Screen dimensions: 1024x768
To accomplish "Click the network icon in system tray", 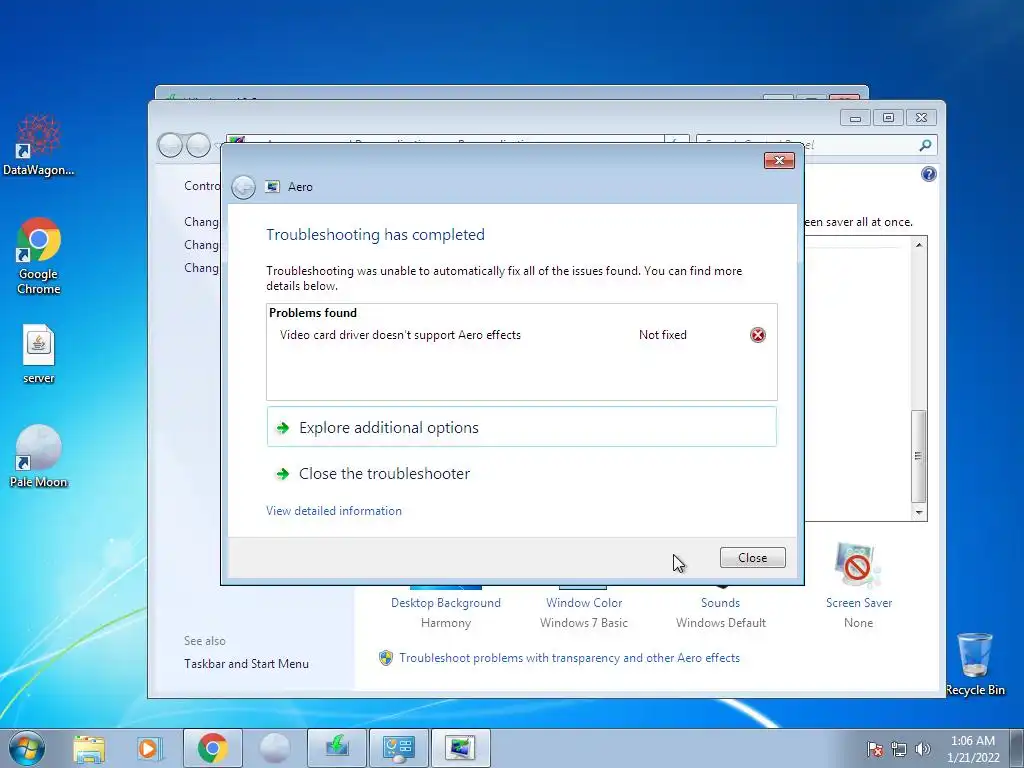I will click(899, 749).
